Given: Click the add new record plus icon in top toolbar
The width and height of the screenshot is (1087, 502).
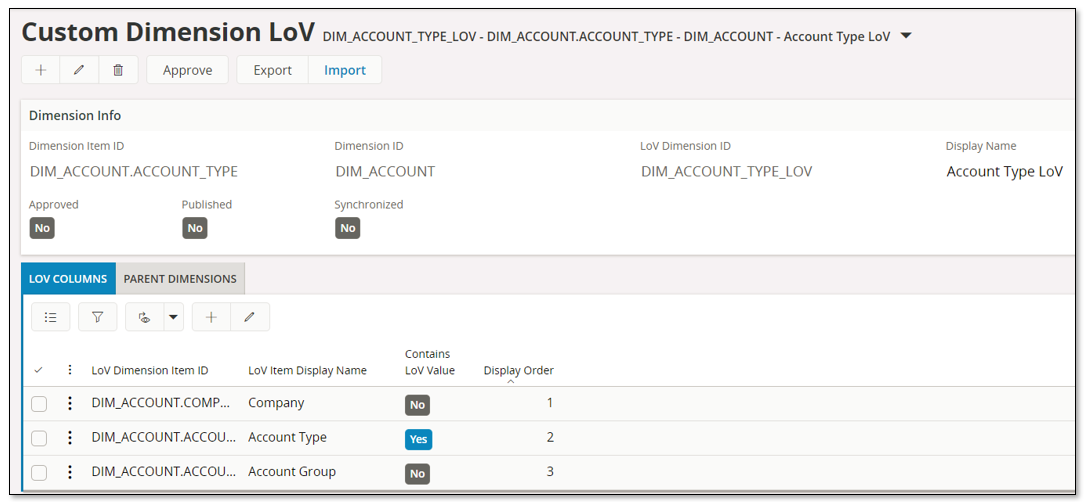Looking at the screenshot, I should tap(41, 70).
